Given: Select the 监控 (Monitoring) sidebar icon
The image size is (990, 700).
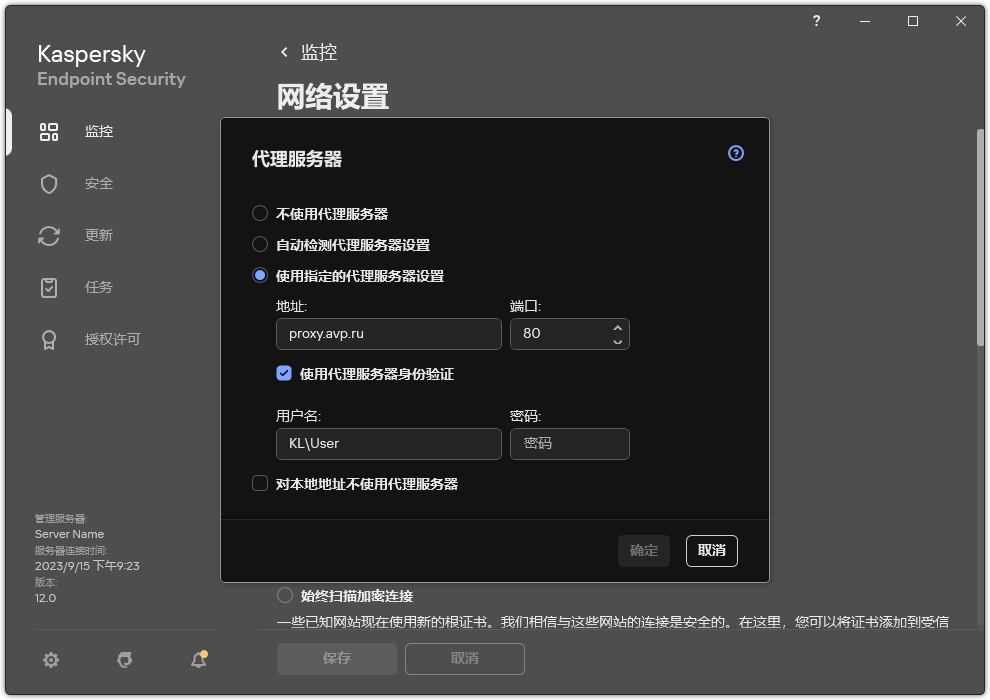Looking at the screenshot, I should (49, 131).
